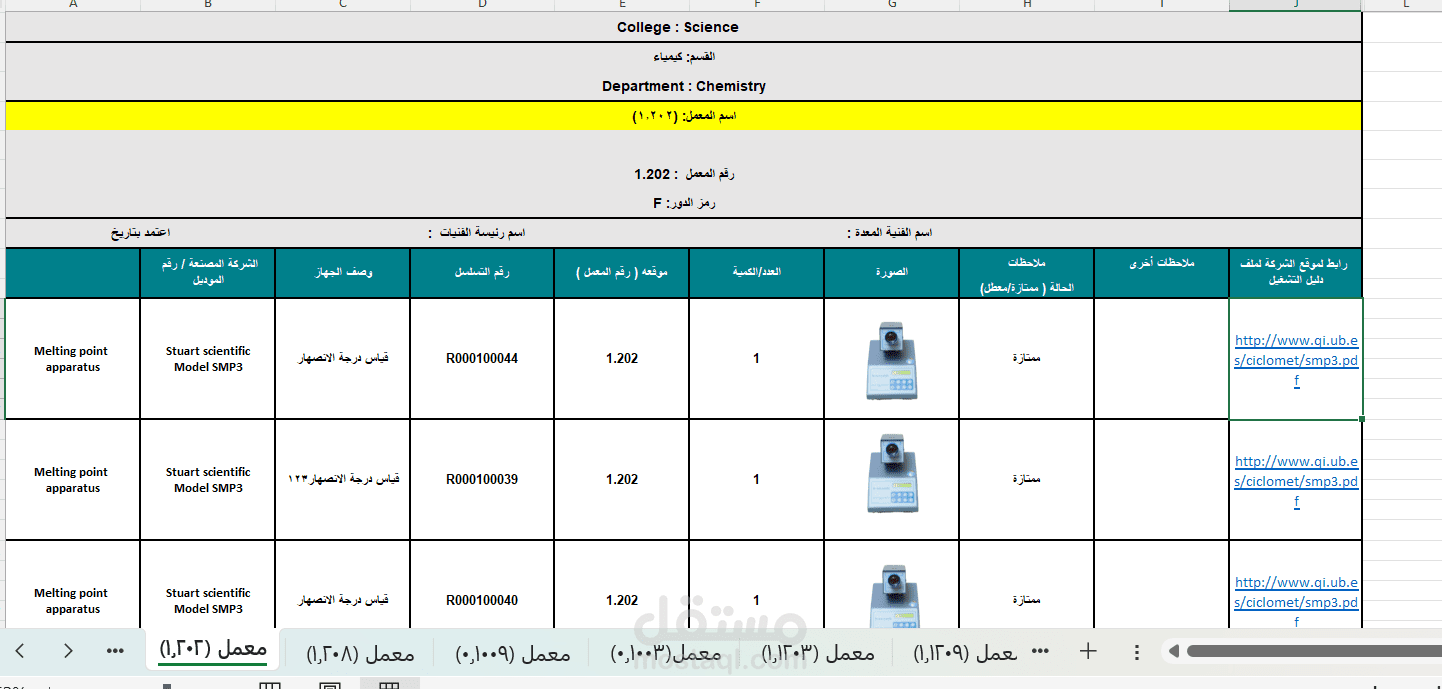Select location 1.202 in R000100044 row
The width and height of the screenshot is (1442, 689).
(622, 358)
